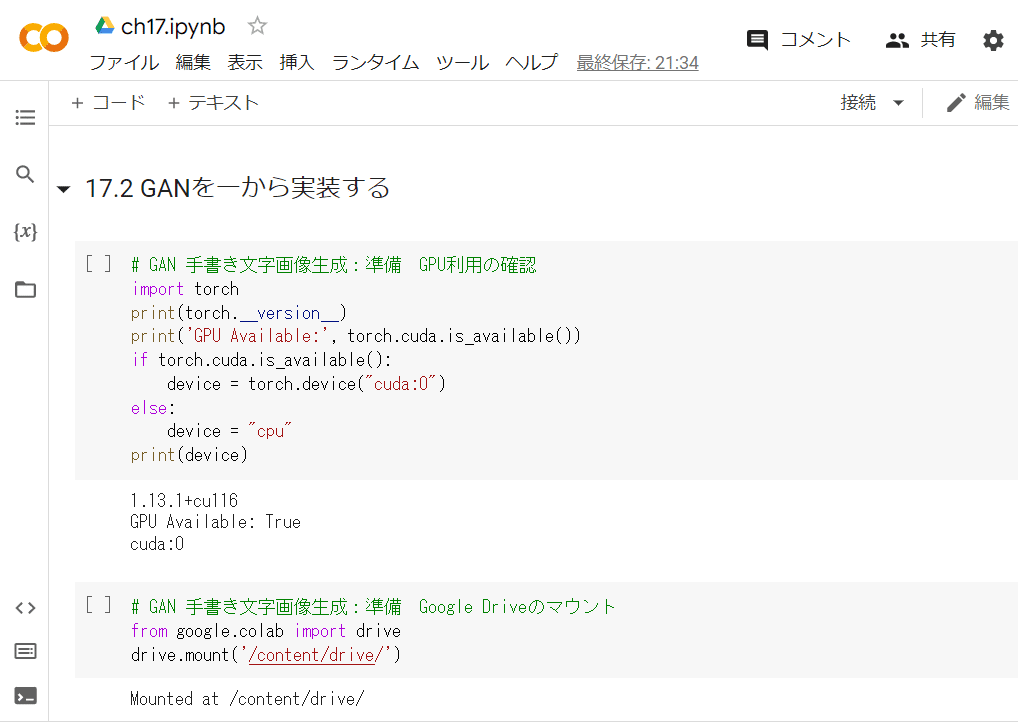Open the search and replace sidebar icon
This screenshot has height=728, width=1018.
coord(25,174)
